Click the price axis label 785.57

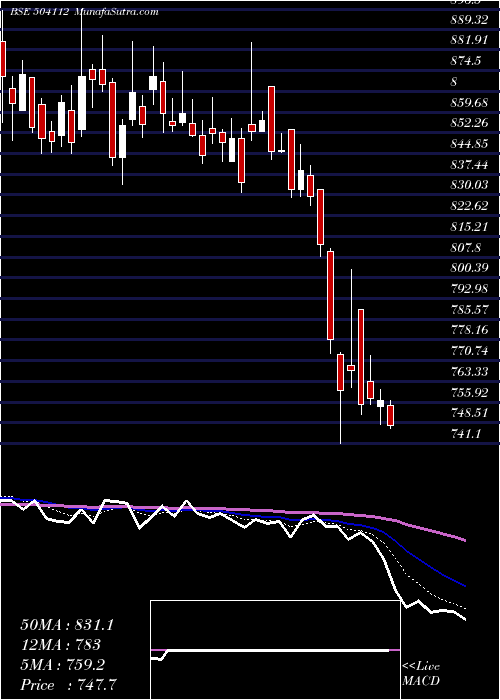[x=469, y=309]
